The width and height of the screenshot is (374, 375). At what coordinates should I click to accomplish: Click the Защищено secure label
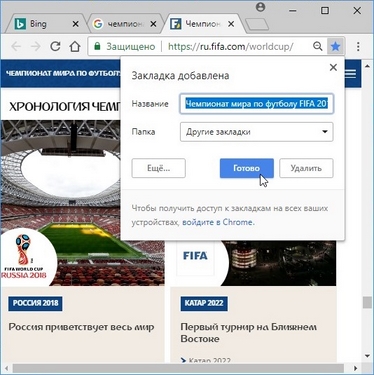coord(131,46)
